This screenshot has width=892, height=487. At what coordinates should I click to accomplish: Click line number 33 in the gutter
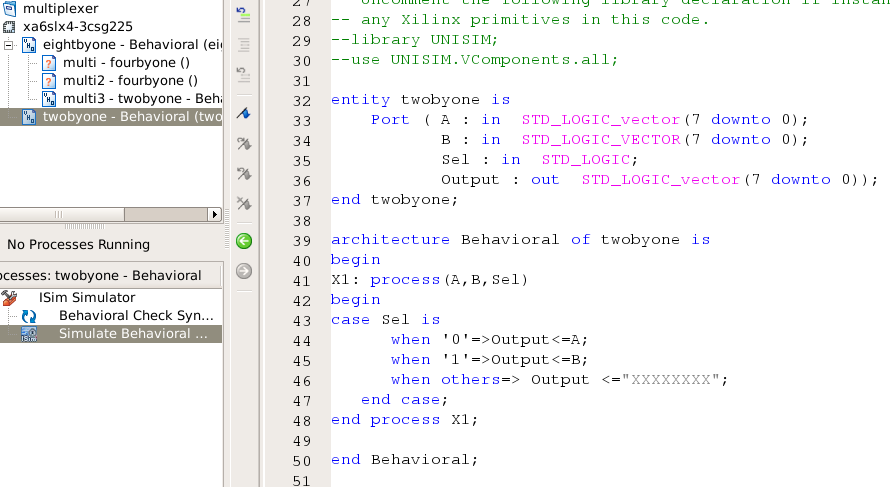tap(302, 121)
